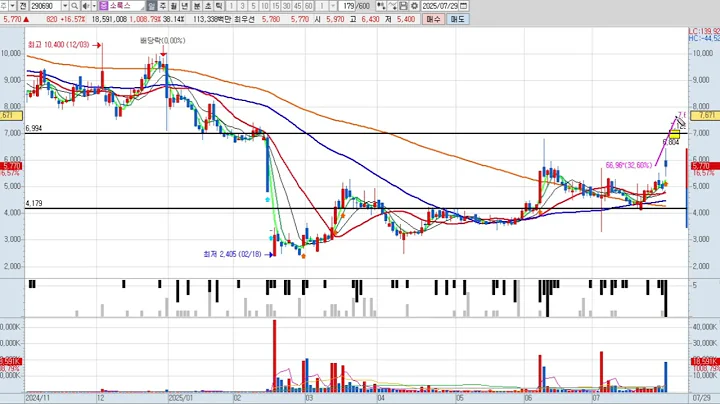The image size is (720, 404).
Task: Click the 6,994 horizontal line label
Action: click(34, 129)
